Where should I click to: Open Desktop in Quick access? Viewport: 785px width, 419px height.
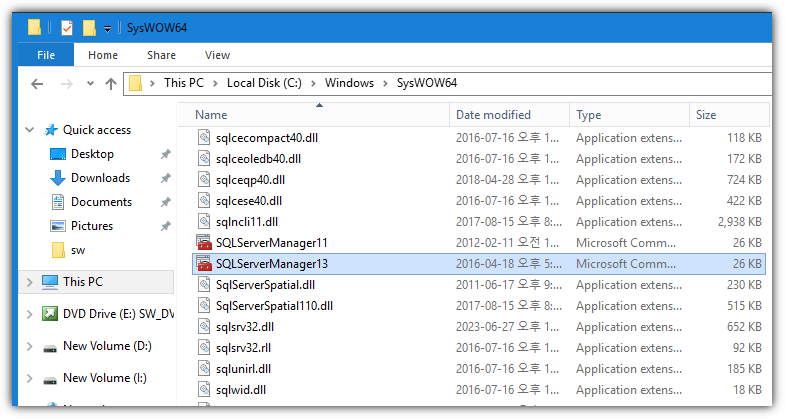(x=92, y=154)
